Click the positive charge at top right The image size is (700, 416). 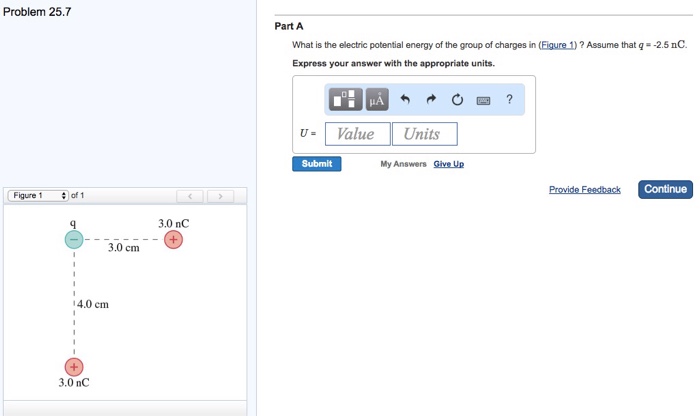coord(173,240)
